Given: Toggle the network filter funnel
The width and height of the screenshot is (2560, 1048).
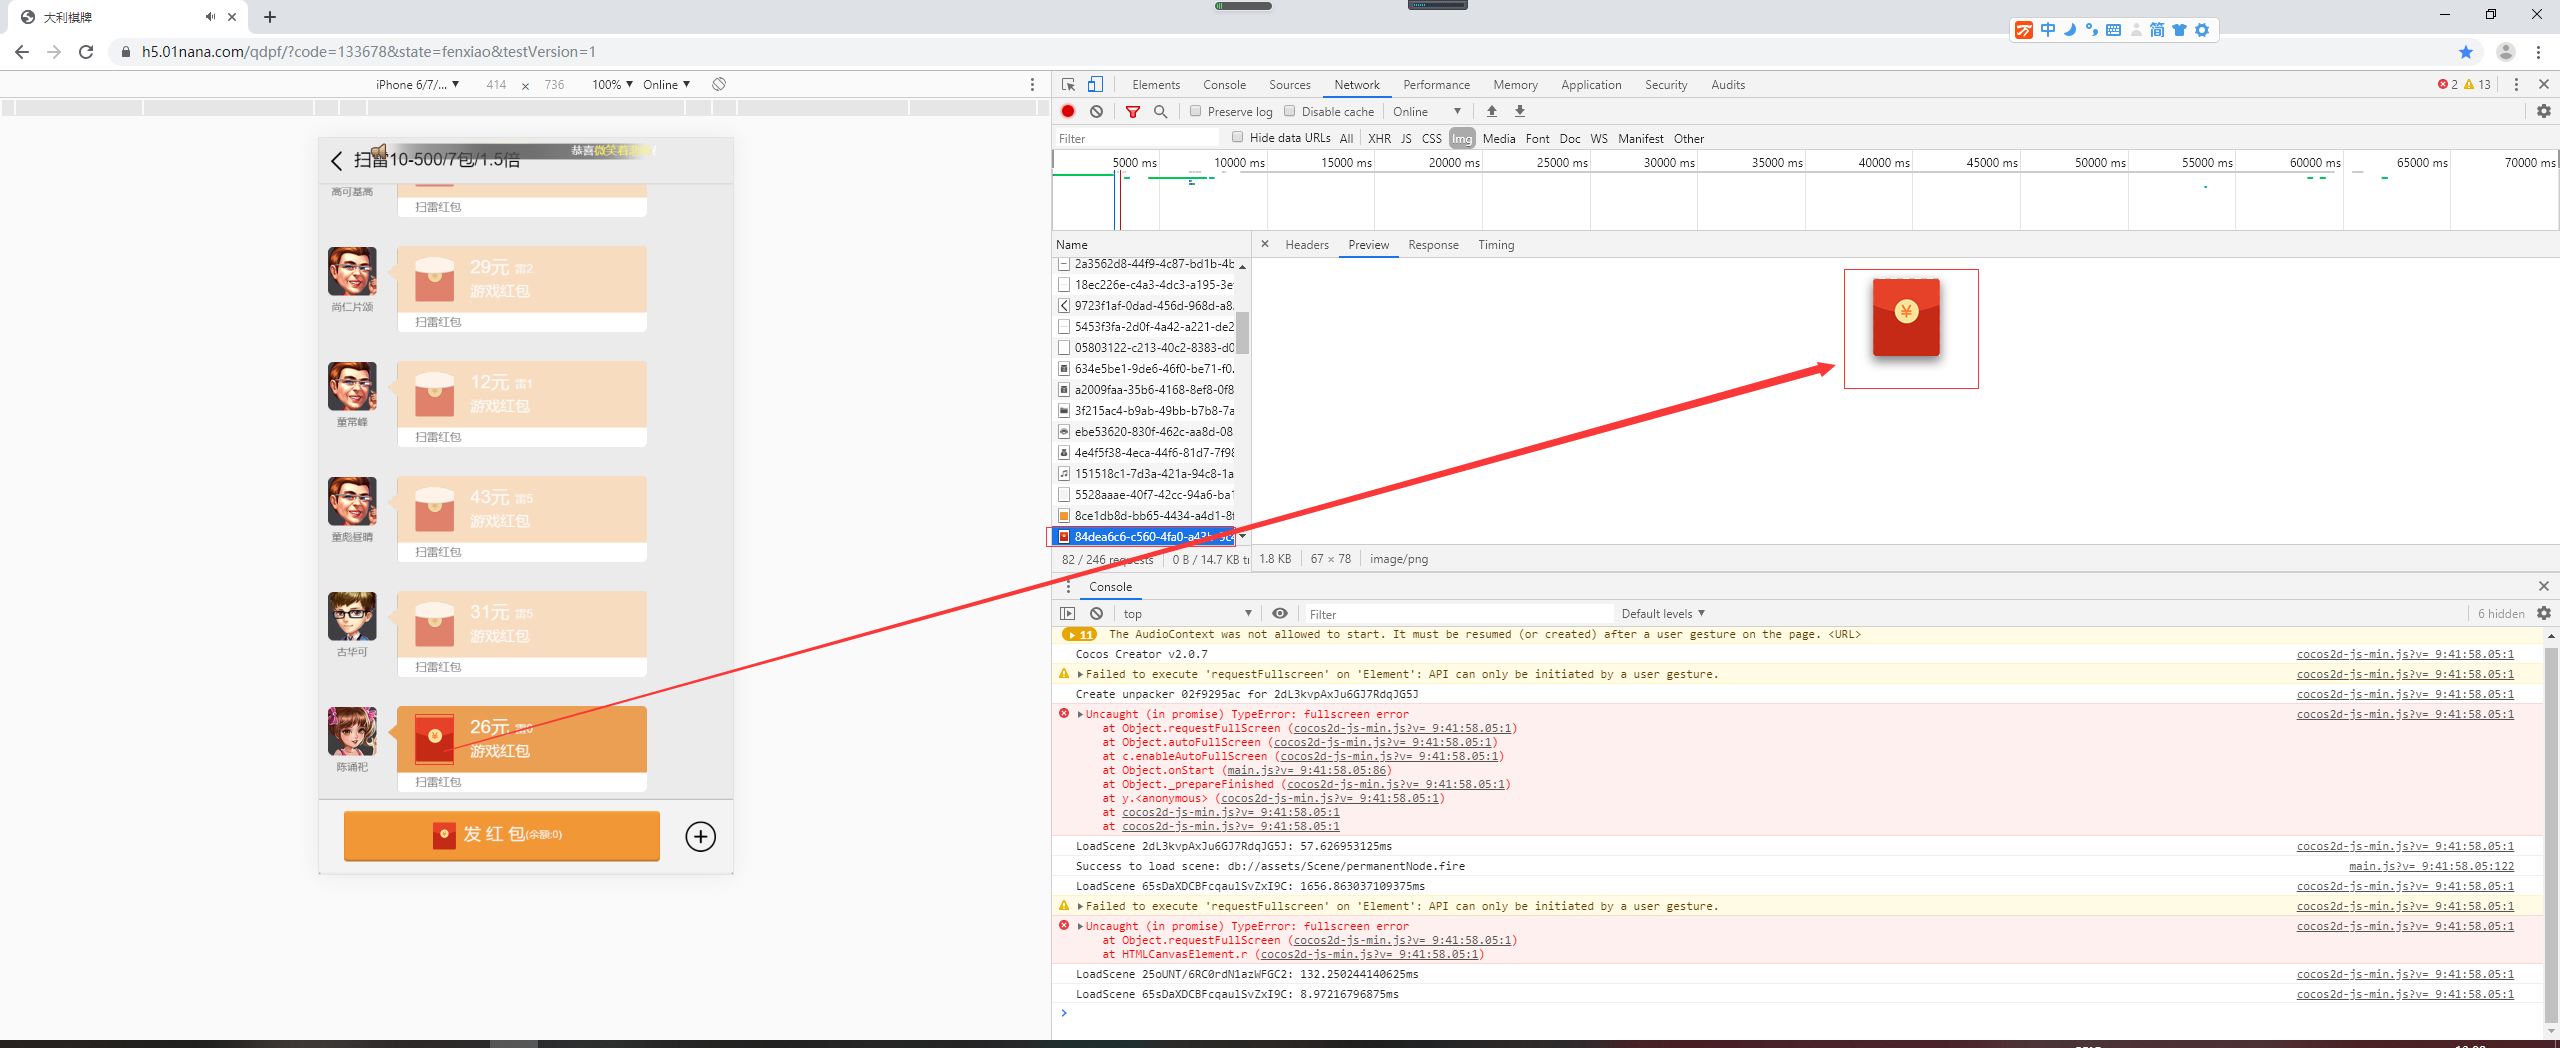Looking at the screenshot, I should click(x=1133, y=112).
